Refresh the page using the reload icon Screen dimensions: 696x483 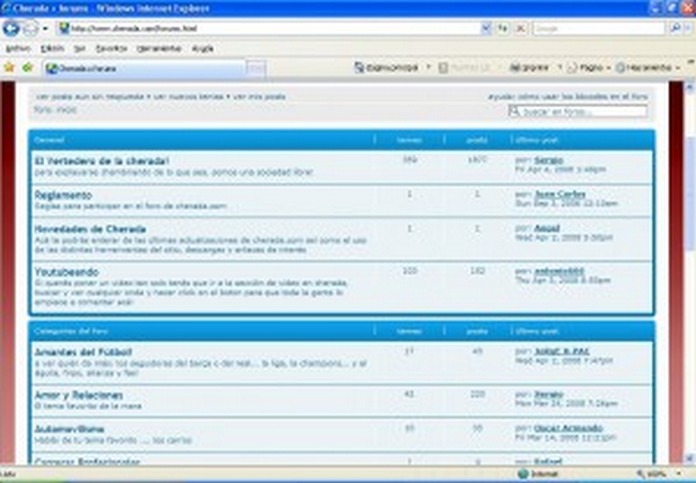pyautogui.click(x=503, y=28)
